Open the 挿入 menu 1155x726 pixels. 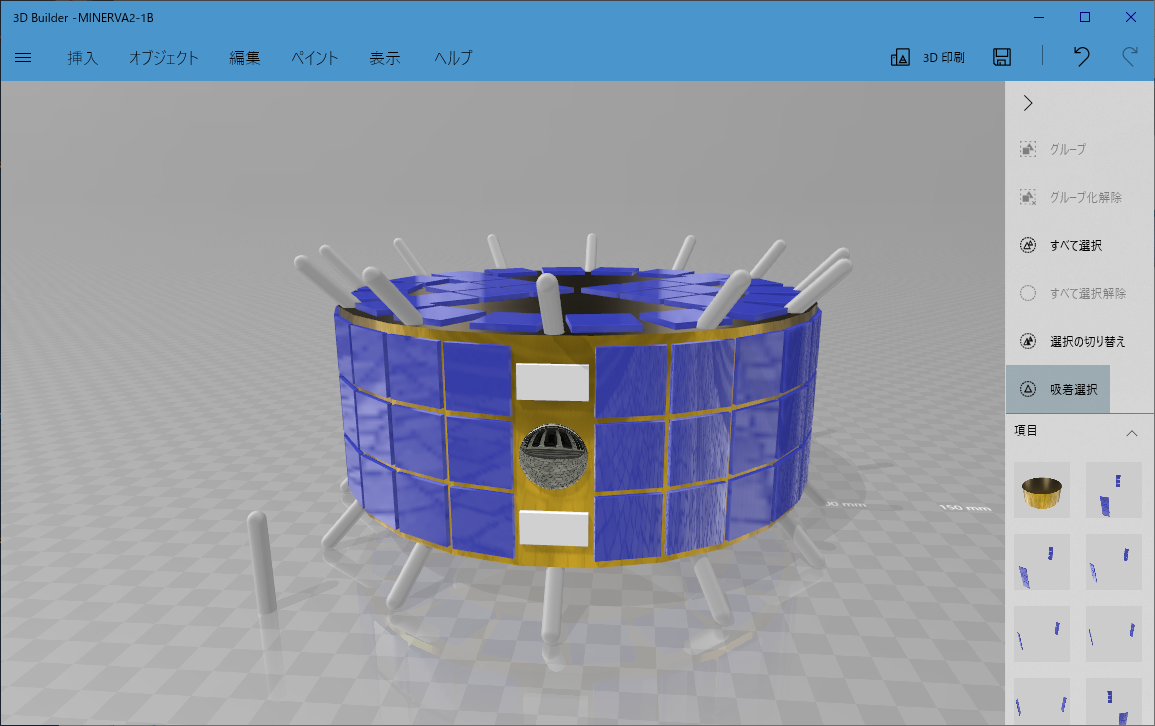82,57
